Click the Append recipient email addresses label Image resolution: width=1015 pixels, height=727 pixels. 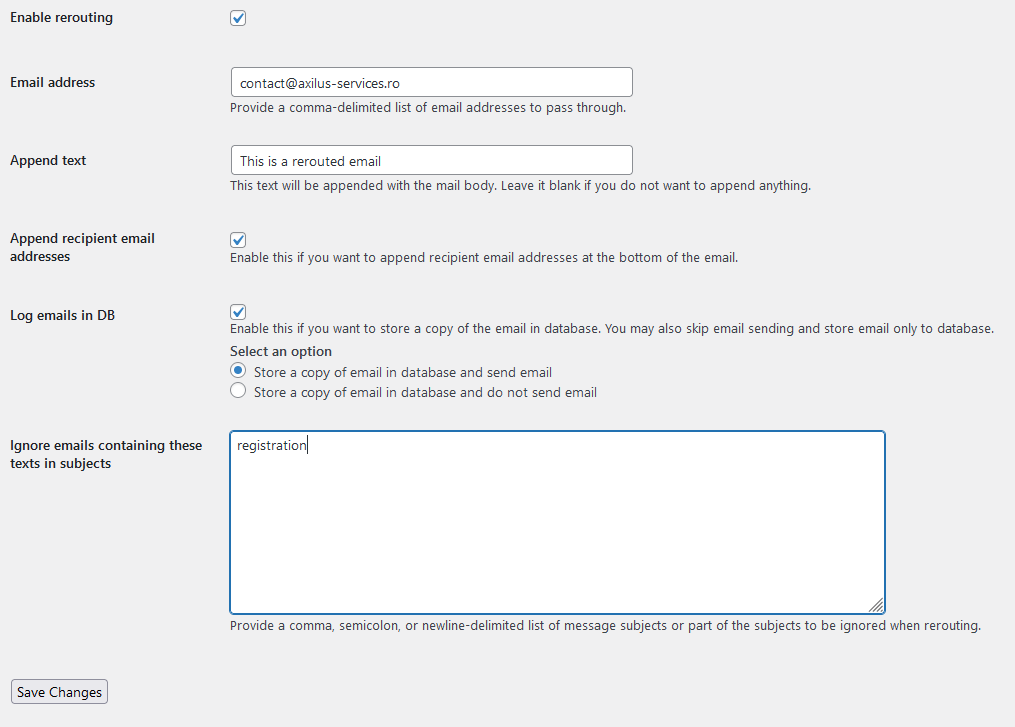[x=82, y=247]
